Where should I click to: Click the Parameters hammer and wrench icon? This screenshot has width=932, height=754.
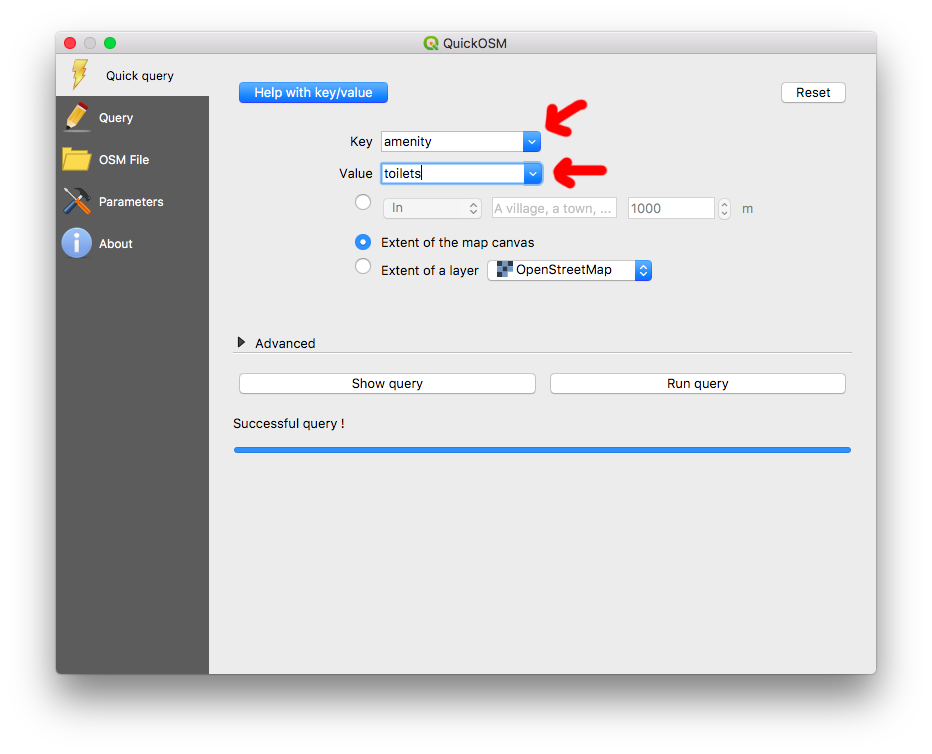point(77,201)
